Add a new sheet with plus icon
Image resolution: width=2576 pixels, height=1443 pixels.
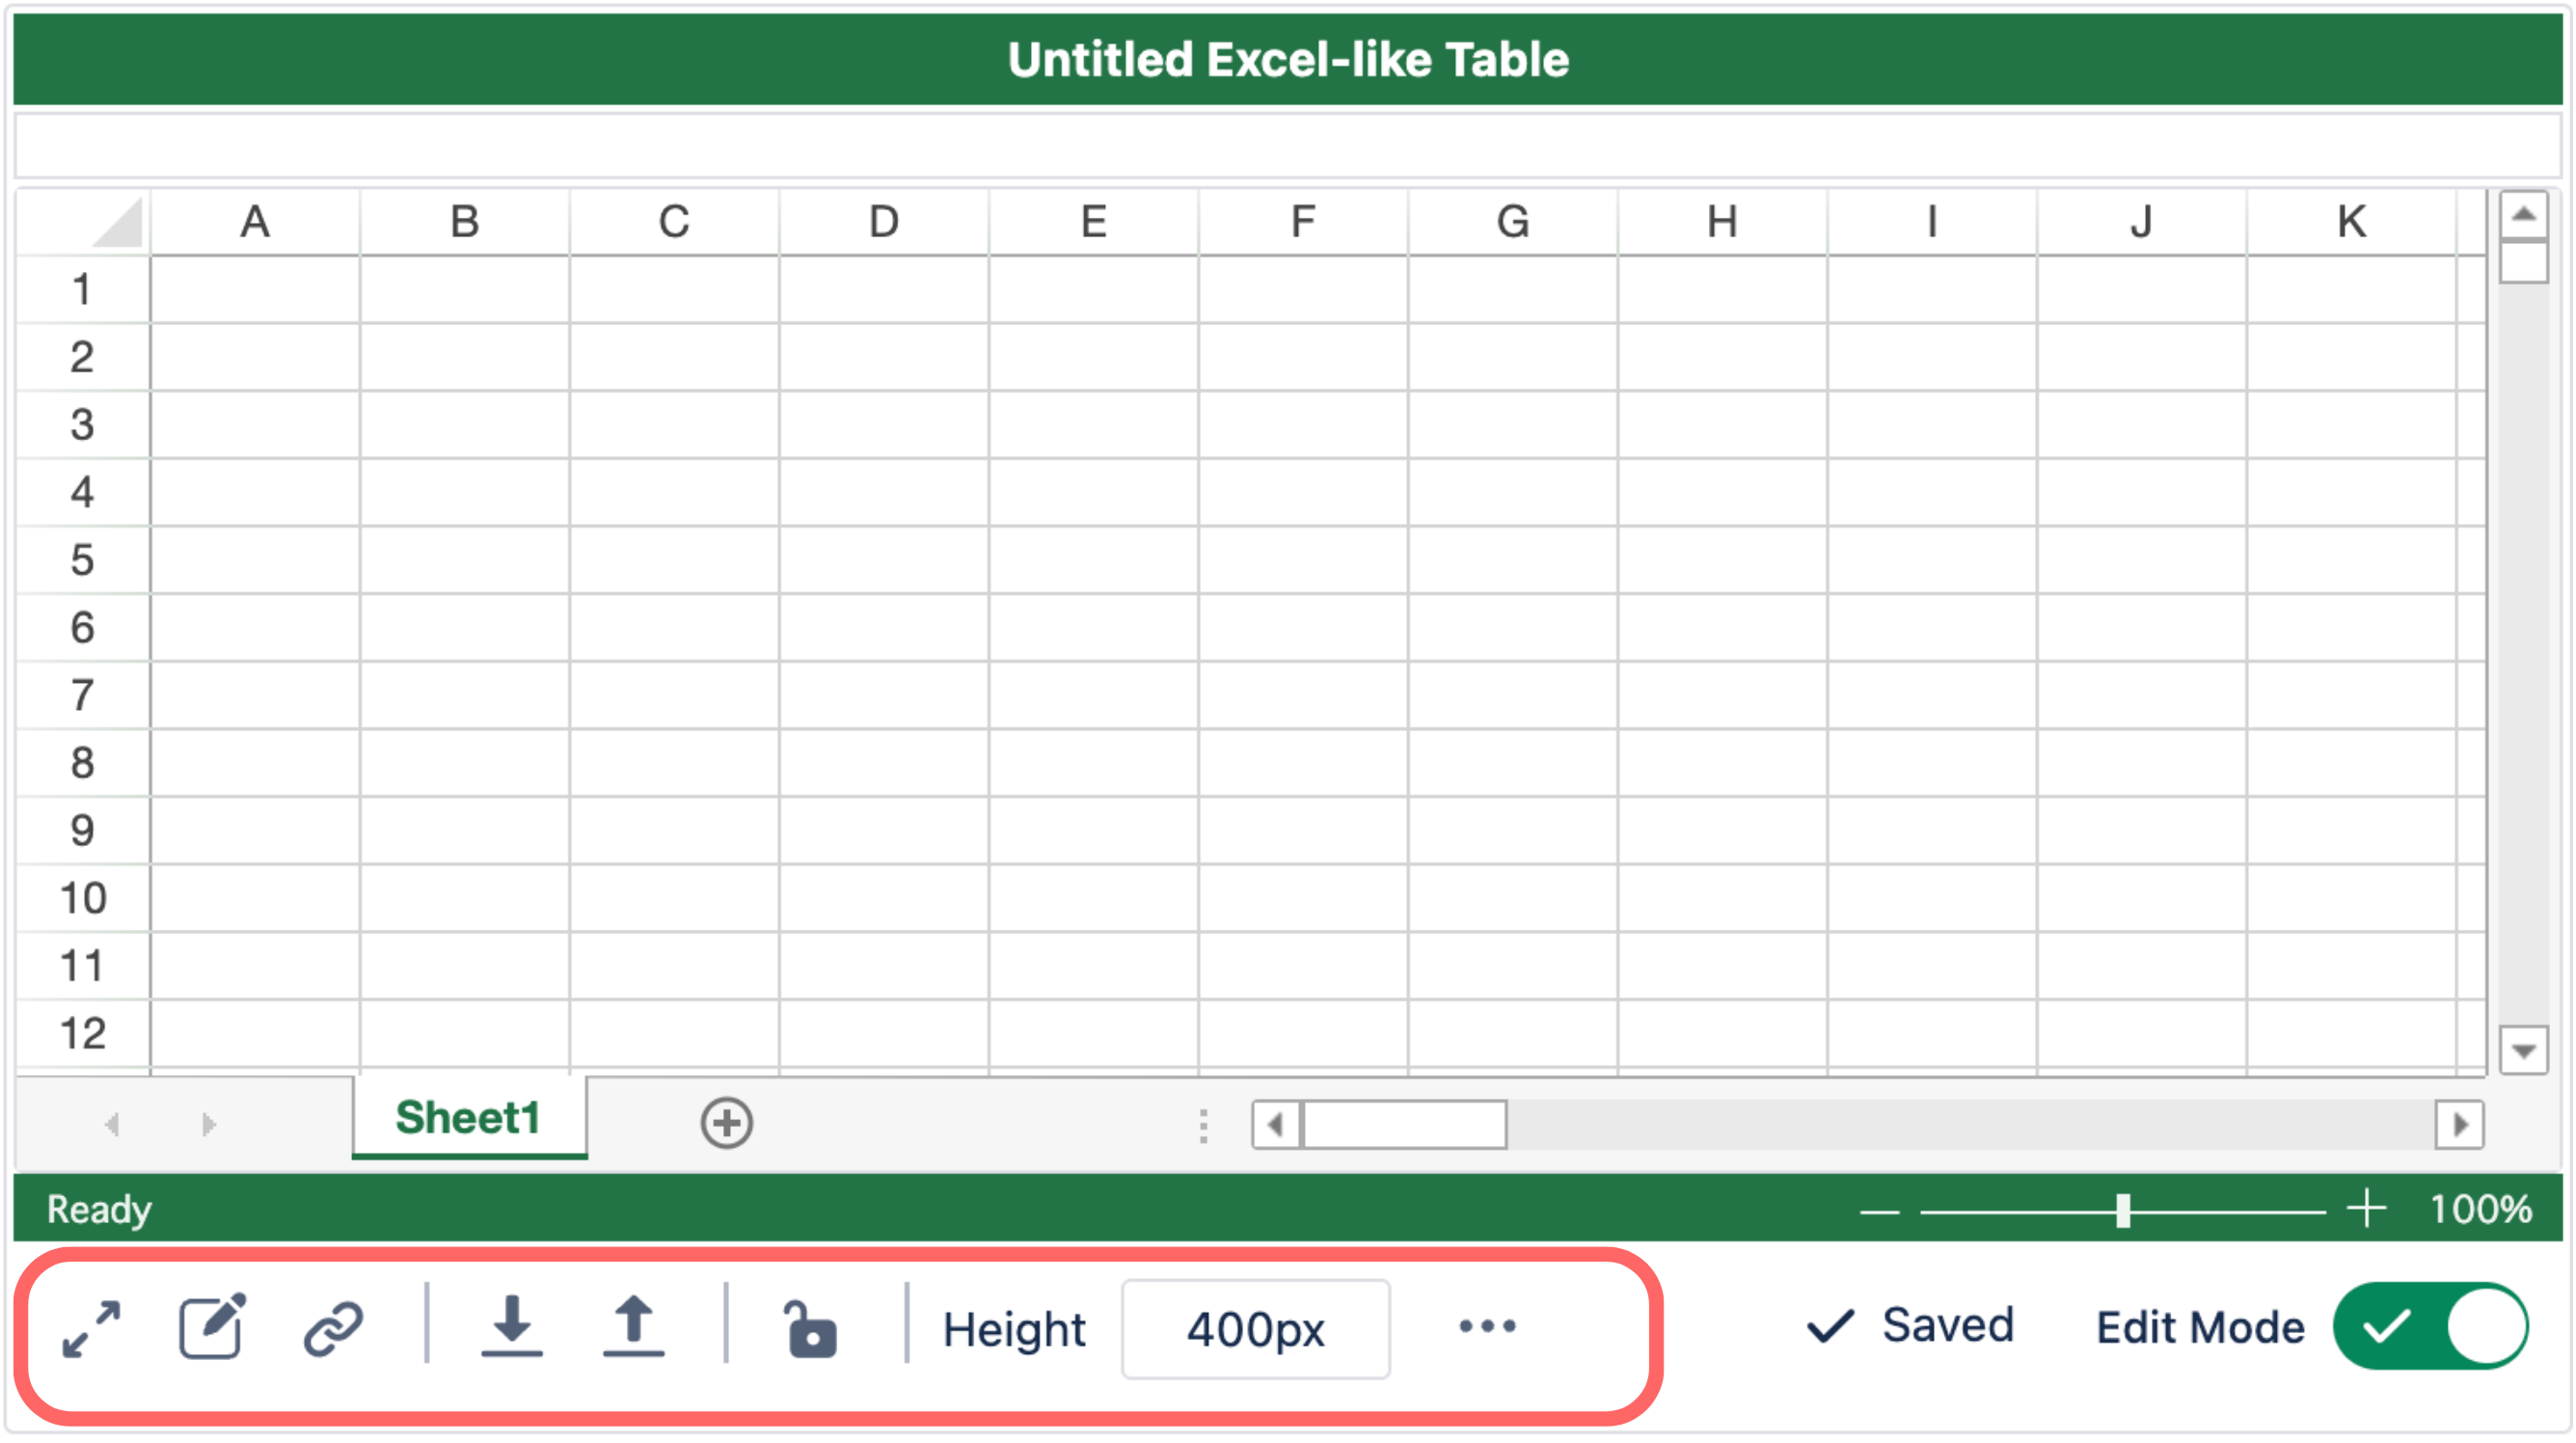pos(726,1123)
